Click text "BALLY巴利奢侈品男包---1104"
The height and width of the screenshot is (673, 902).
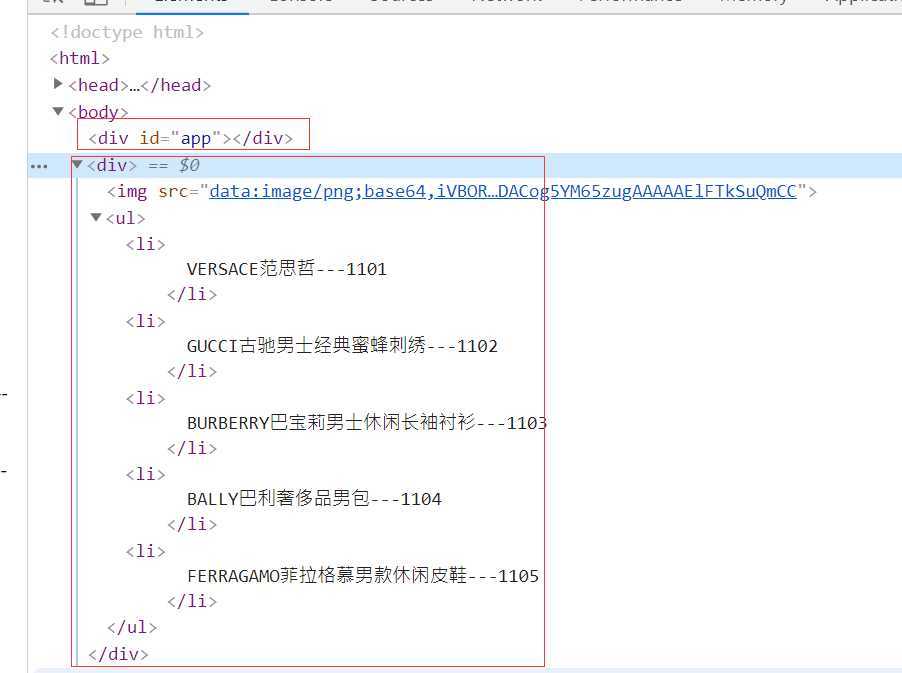[314, 499]
